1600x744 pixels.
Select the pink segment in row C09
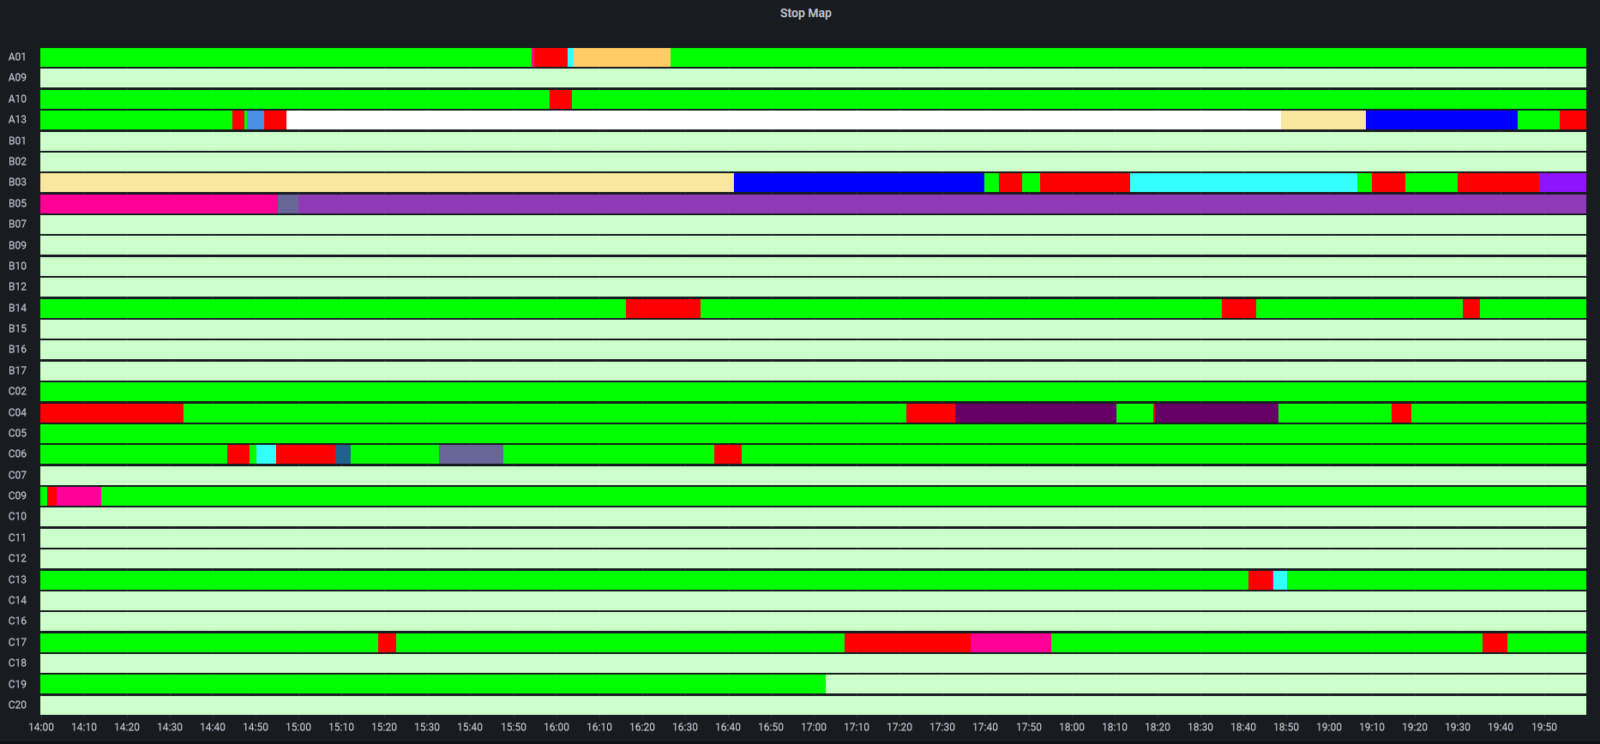(78, 496)
